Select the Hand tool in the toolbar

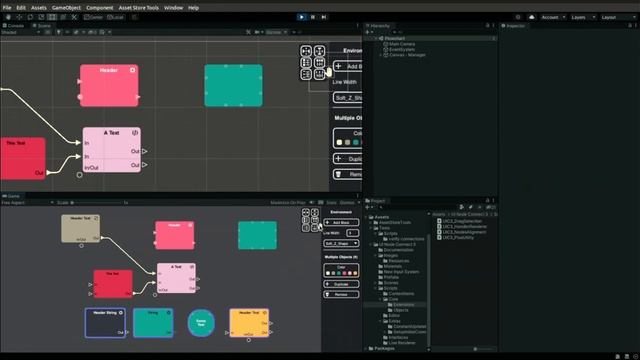click(8, 17)
